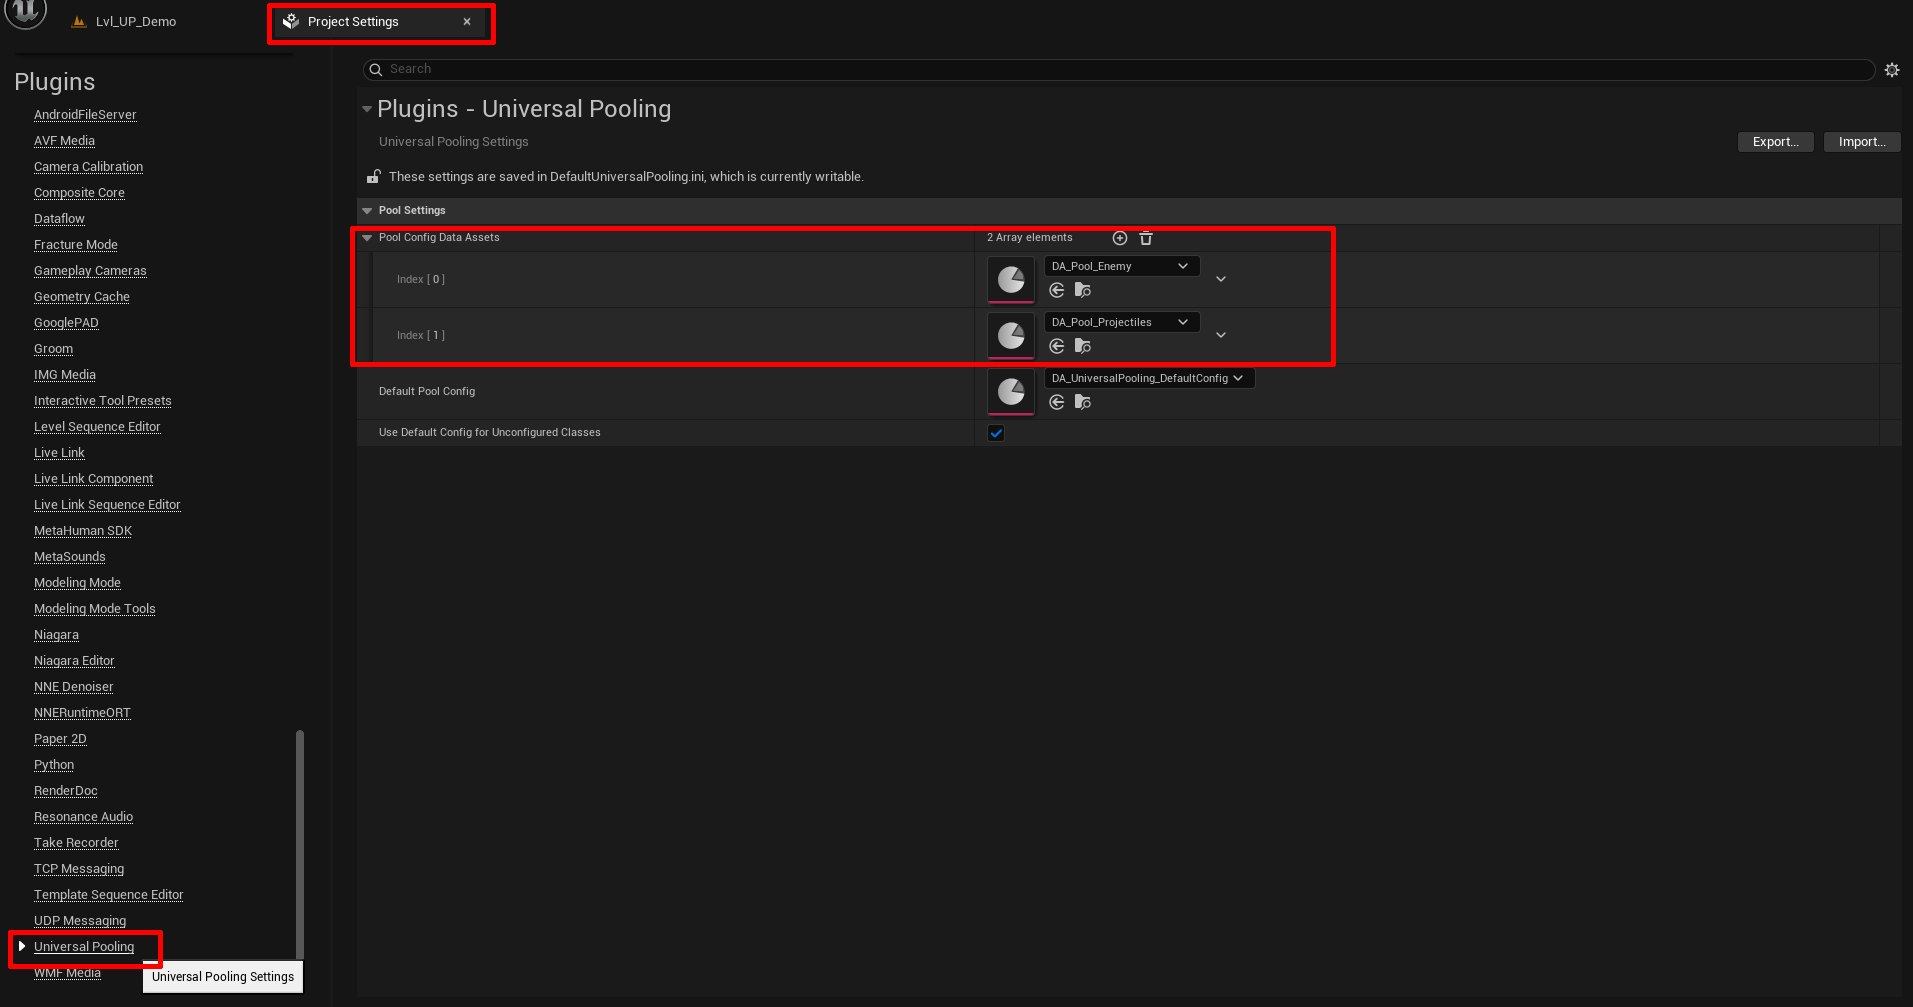Click the Import... button
The height and width of the screenshot is (1007, 1913).
pos(1861,142)
